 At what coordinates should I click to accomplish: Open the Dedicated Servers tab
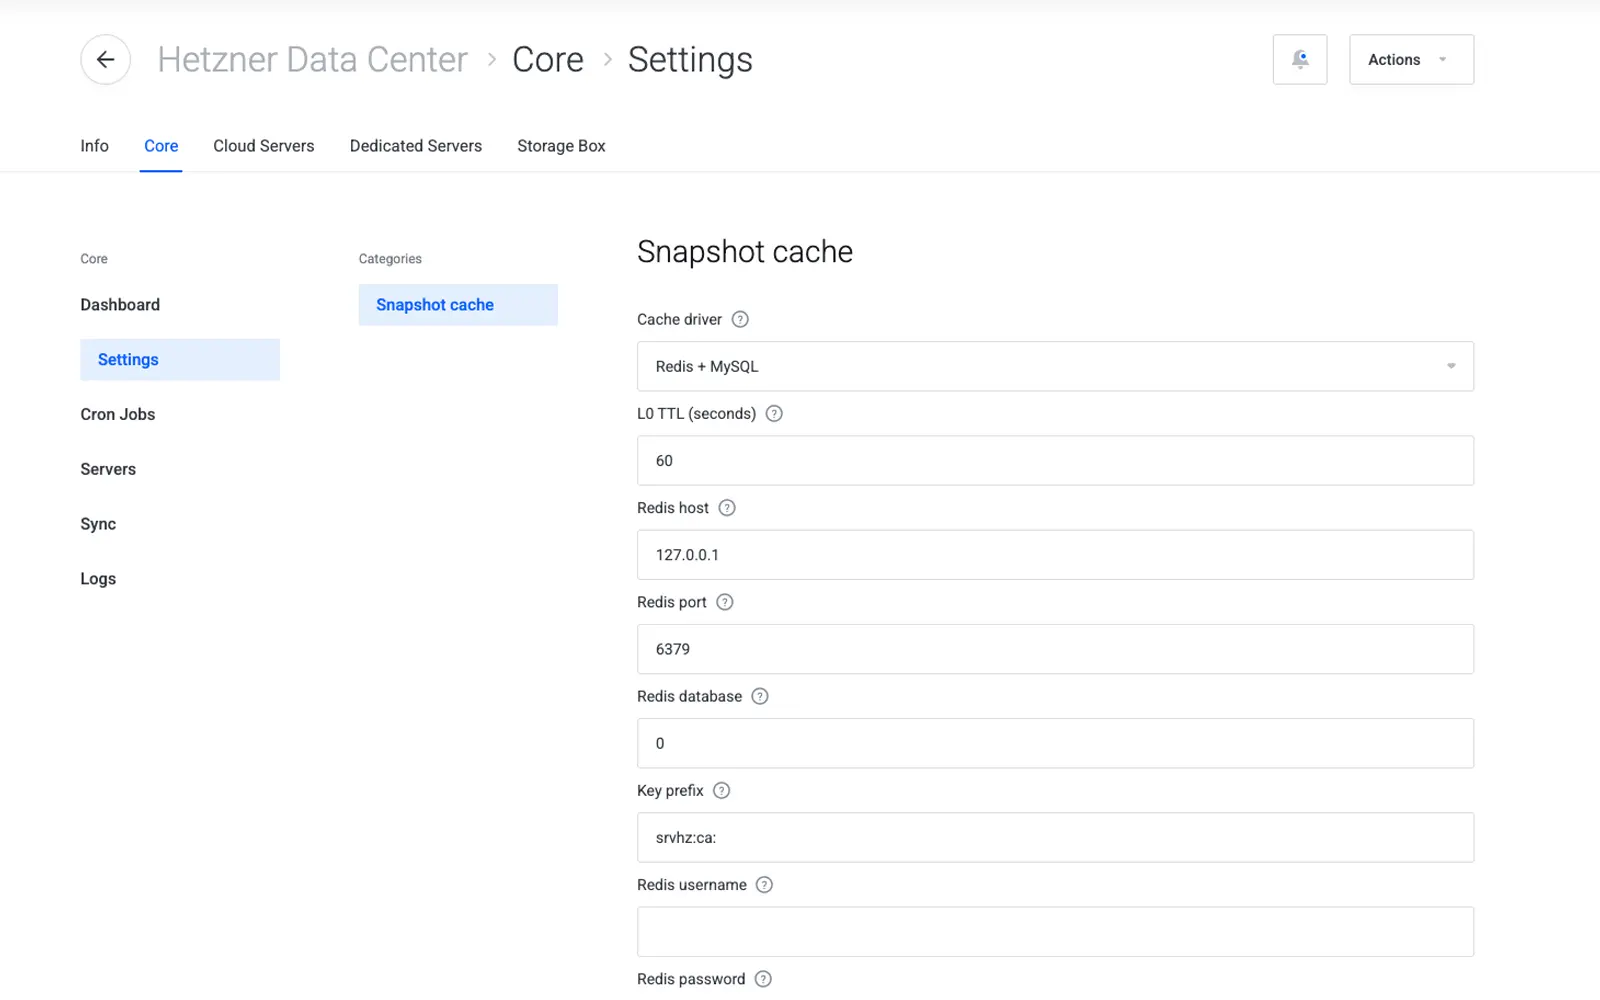point(416,146)
